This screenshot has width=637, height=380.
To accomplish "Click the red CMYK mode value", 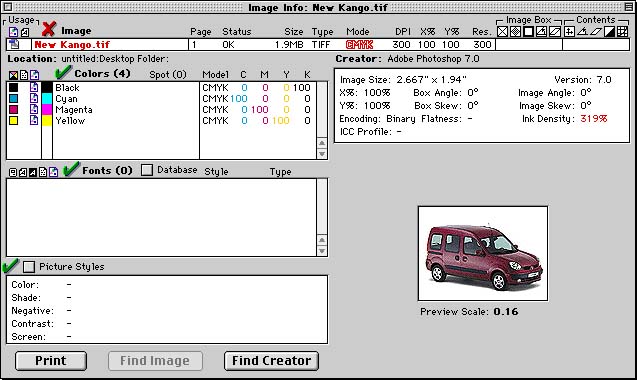I will 360,45.
